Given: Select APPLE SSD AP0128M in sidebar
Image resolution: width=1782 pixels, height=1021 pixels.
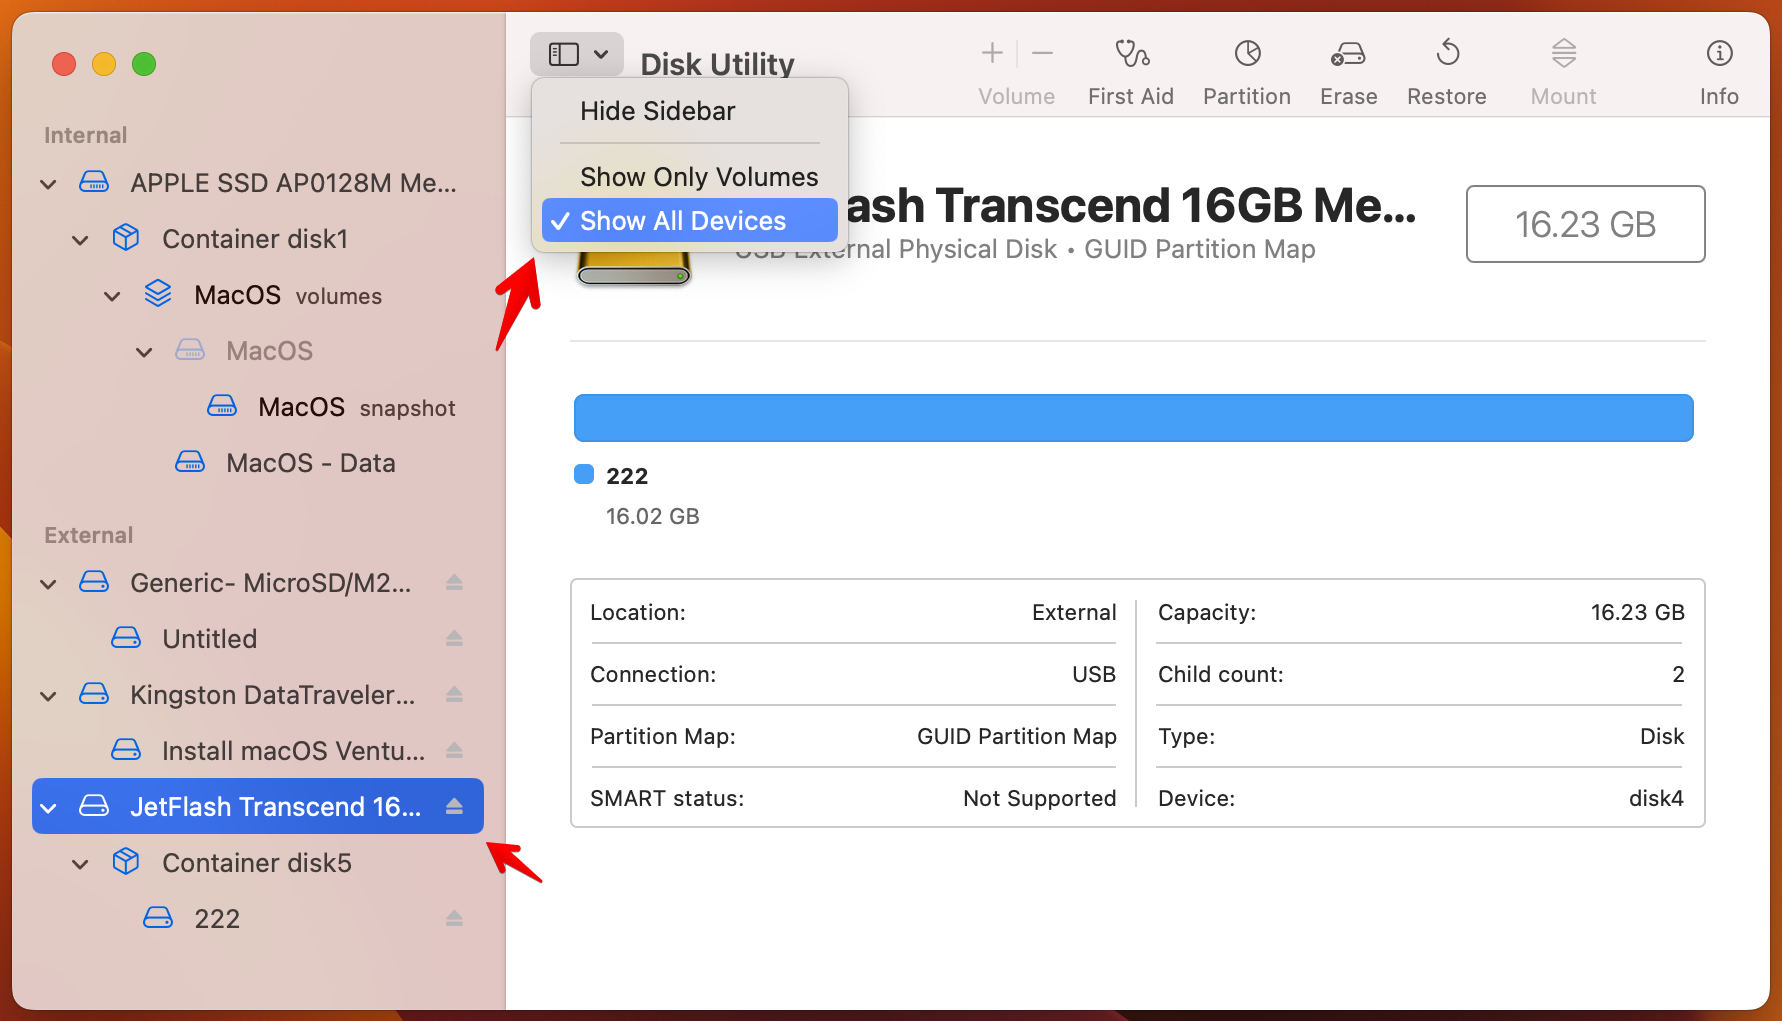Looking at the screenshot, I should pos(258,183).
